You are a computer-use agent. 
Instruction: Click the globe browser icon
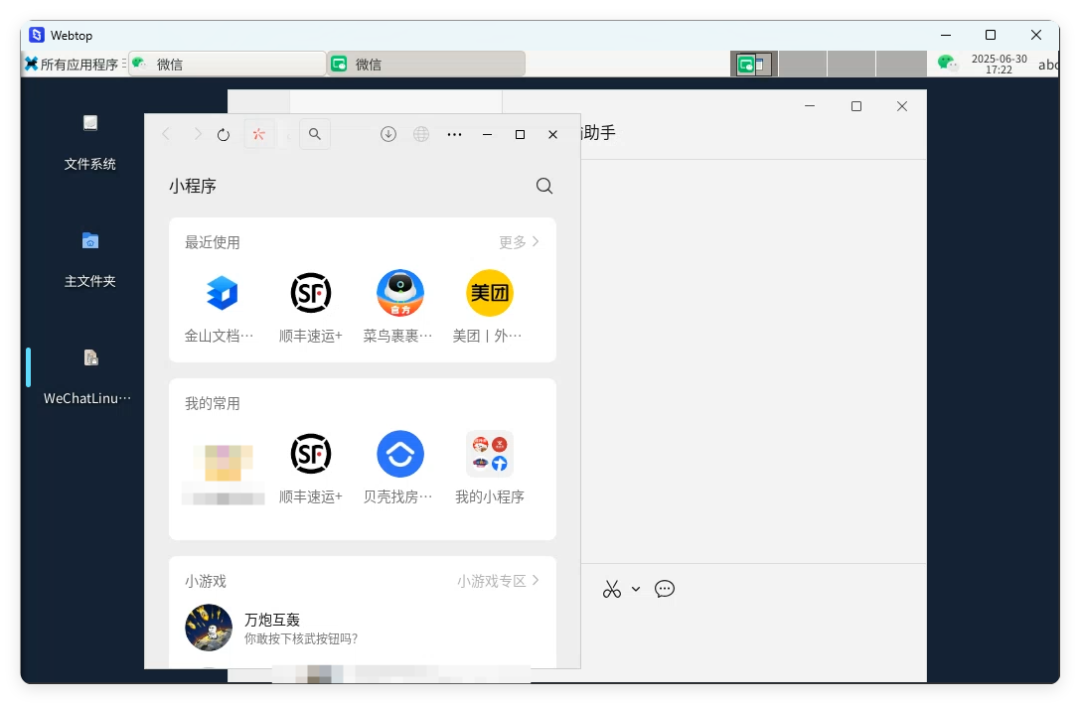[x=421, y=134]
